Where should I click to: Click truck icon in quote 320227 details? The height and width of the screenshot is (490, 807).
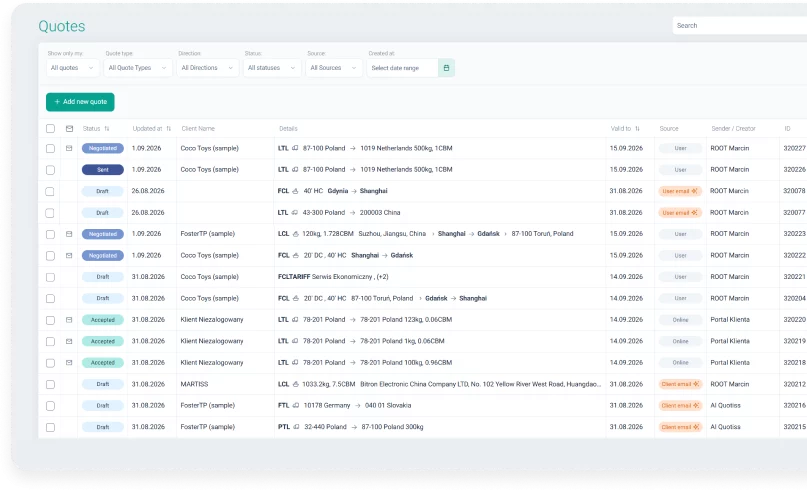click(295, 148)
